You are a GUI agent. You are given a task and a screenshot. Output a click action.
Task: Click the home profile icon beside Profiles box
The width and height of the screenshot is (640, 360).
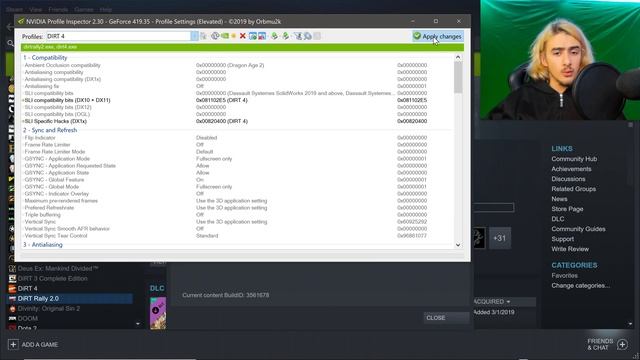tap(203, 36)
